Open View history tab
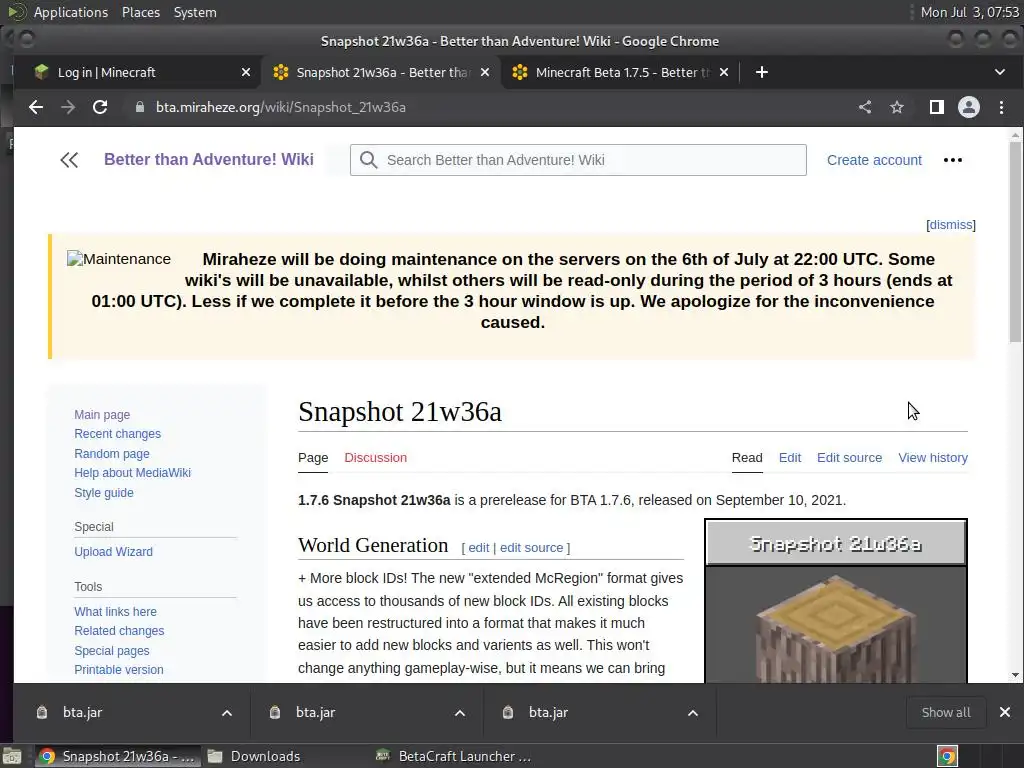1024x768 pixels. [933, 458]
